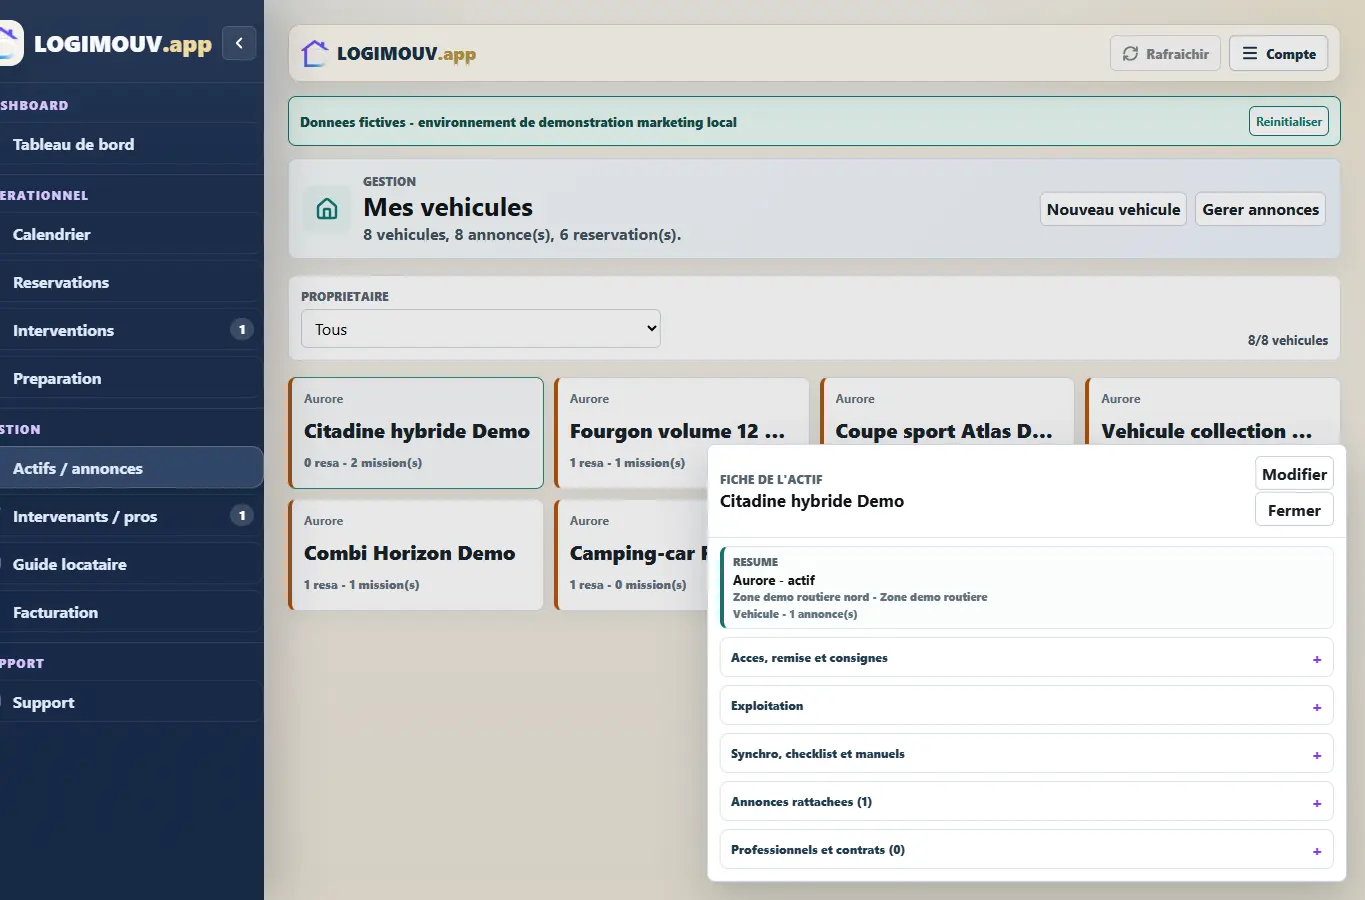Click '0 resa - 2 mission(s)' on Citadine card
The width and height of the screenshot is (1365, 900).
pyautogui.click(x=363, y=463)
